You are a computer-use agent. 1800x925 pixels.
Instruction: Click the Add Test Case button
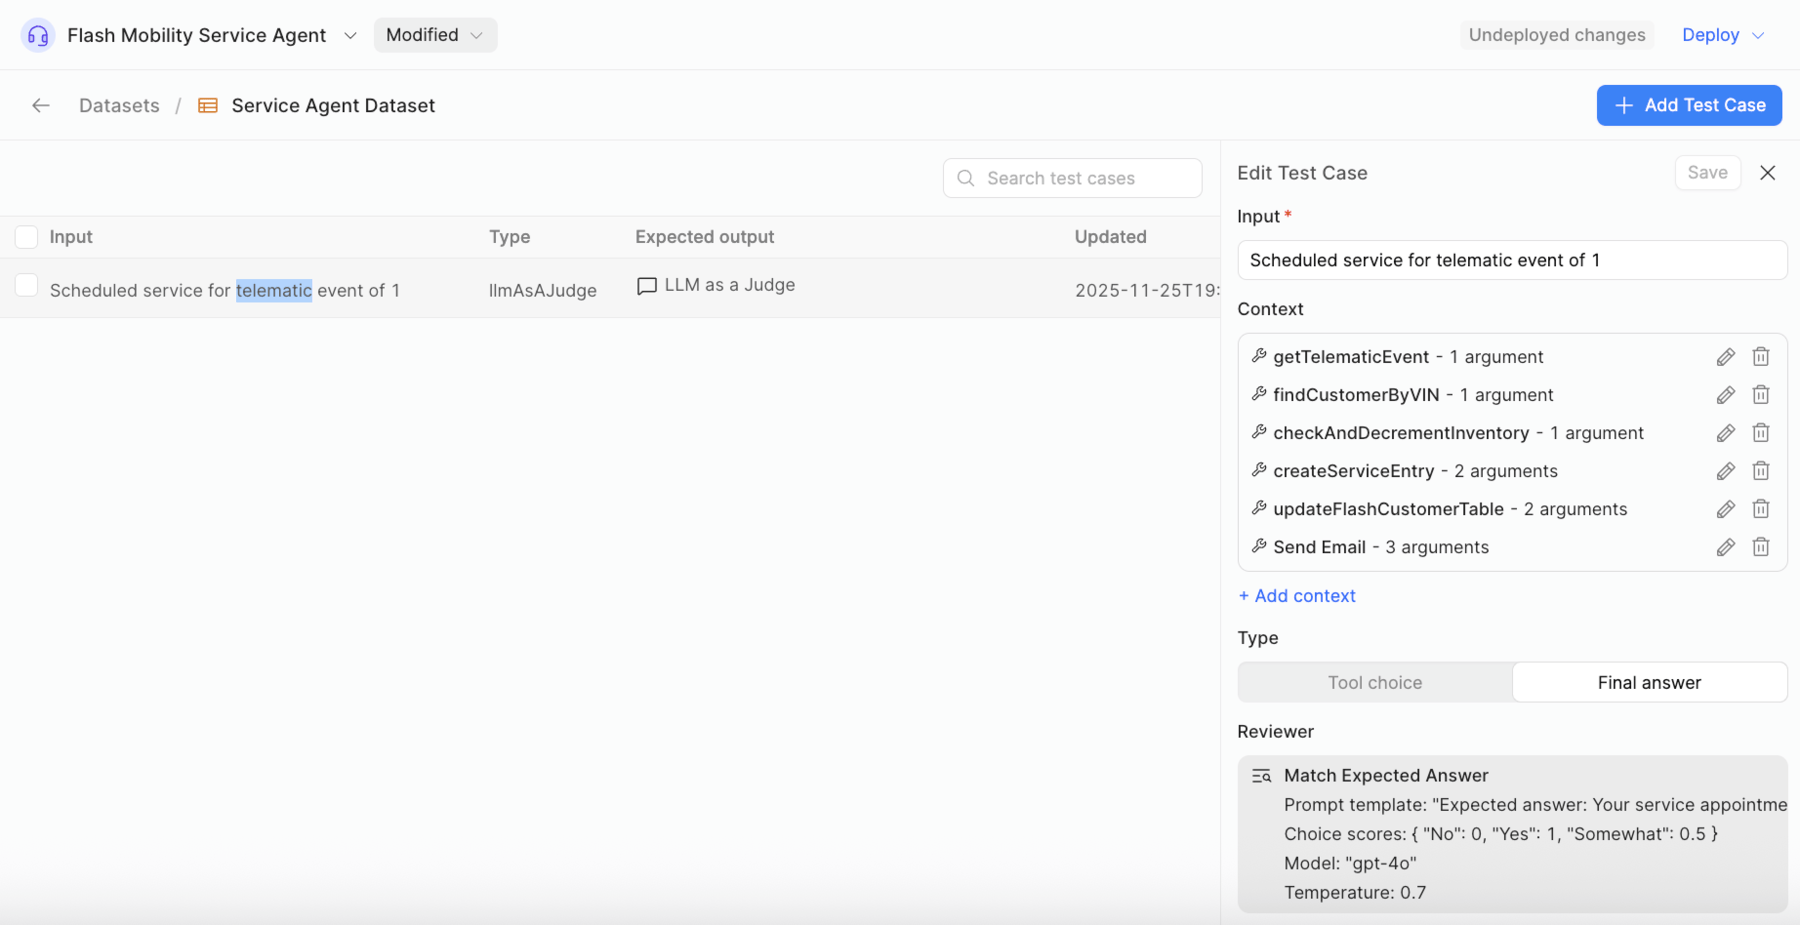pyautogui.click(x=1688, y=105)
